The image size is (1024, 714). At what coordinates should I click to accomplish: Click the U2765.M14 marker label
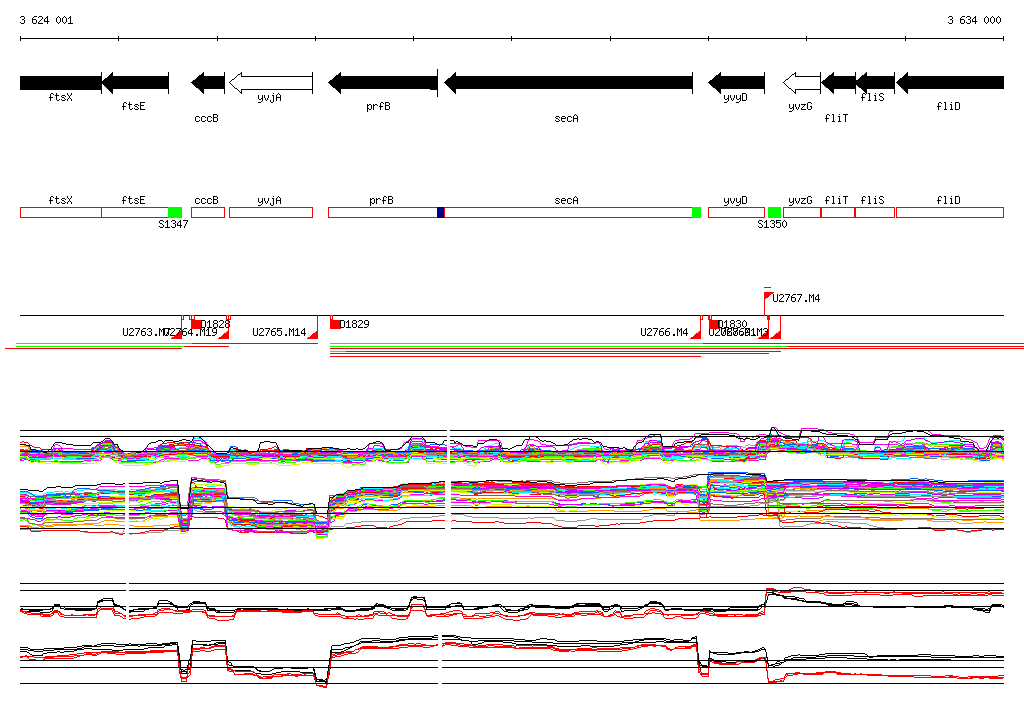(x=279, y=332)
